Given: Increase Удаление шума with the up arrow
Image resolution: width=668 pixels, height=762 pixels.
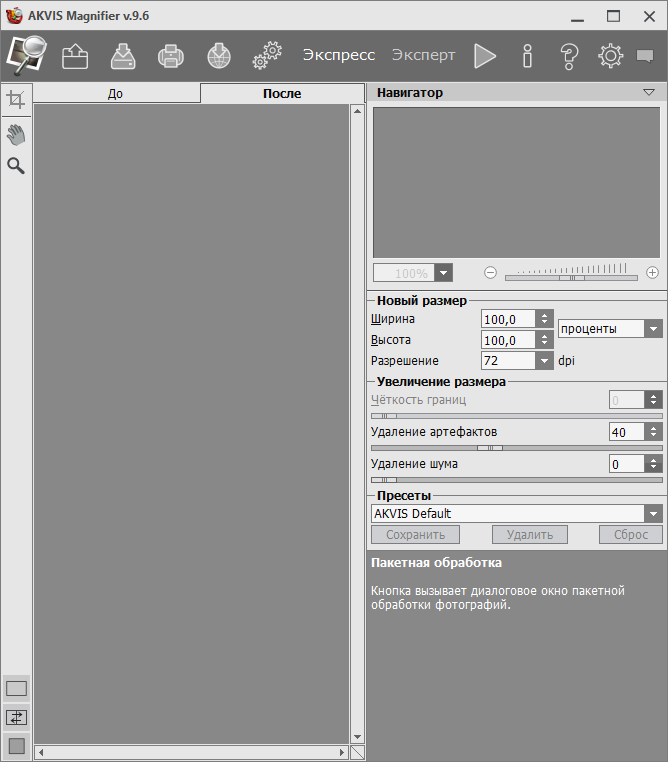Looking at the screenshot, I should point(653,460).
